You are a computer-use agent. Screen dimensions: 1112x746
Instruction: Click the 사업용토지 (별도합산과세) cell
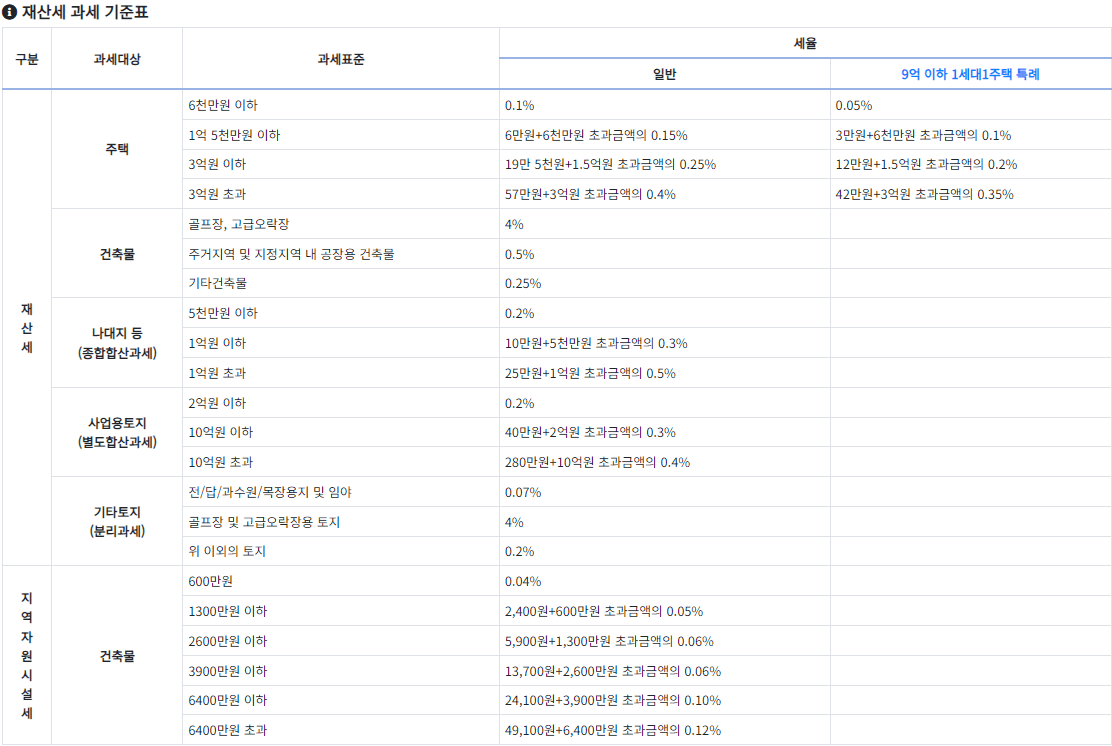click(x=117, y=432)
